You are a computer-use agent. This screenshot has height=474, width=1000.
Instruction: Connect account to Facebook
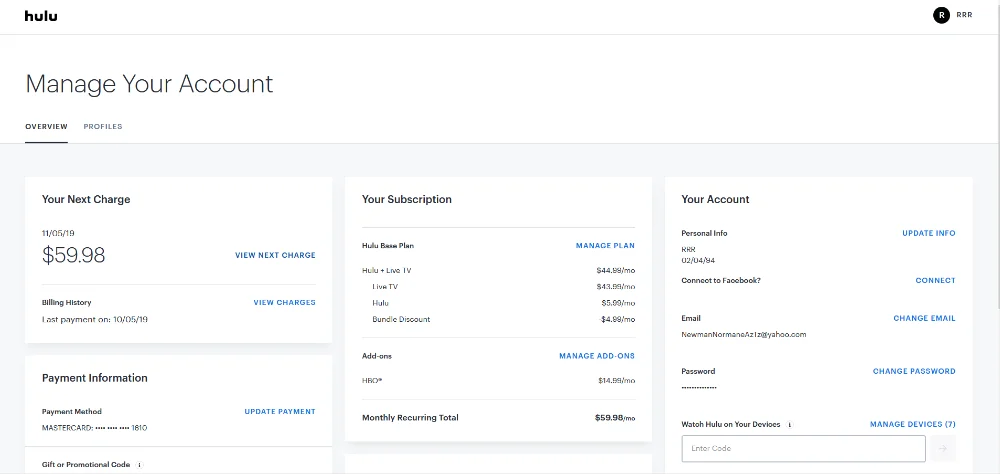point(936,281)
